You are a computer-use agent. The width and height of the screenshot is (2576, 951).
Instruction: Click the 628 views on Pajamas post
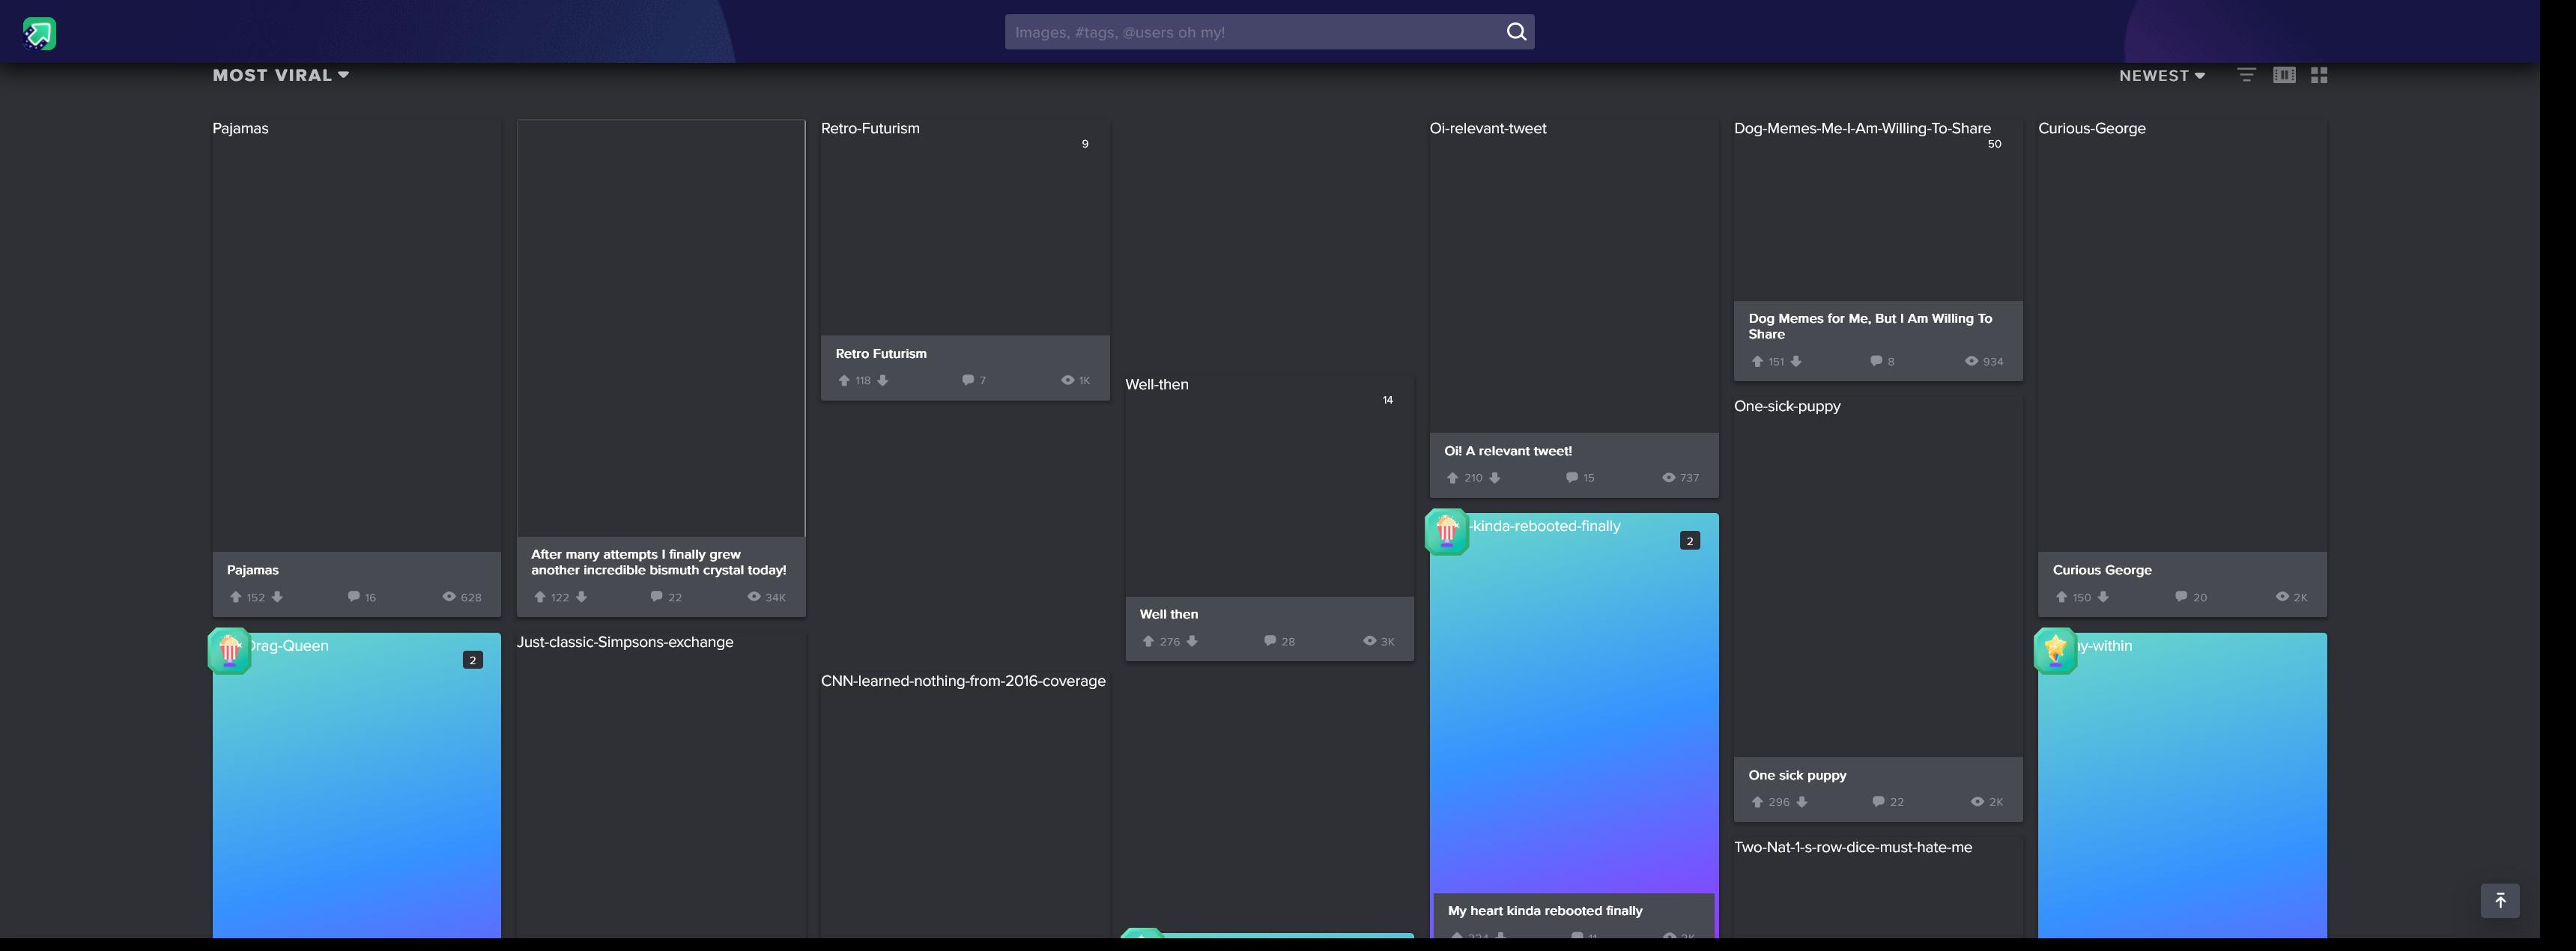(x=462, y=597)
